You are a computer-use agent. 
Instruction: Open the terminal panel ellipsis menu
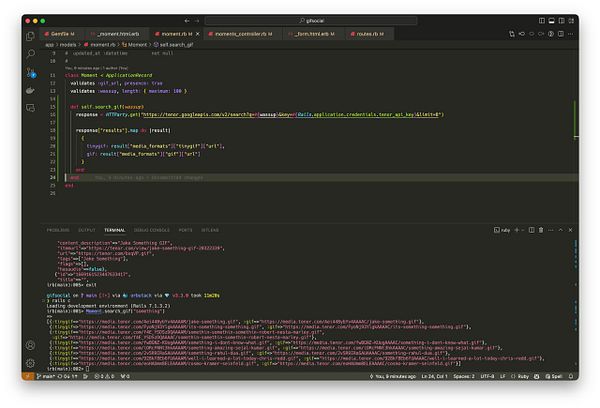click(551, 230)
